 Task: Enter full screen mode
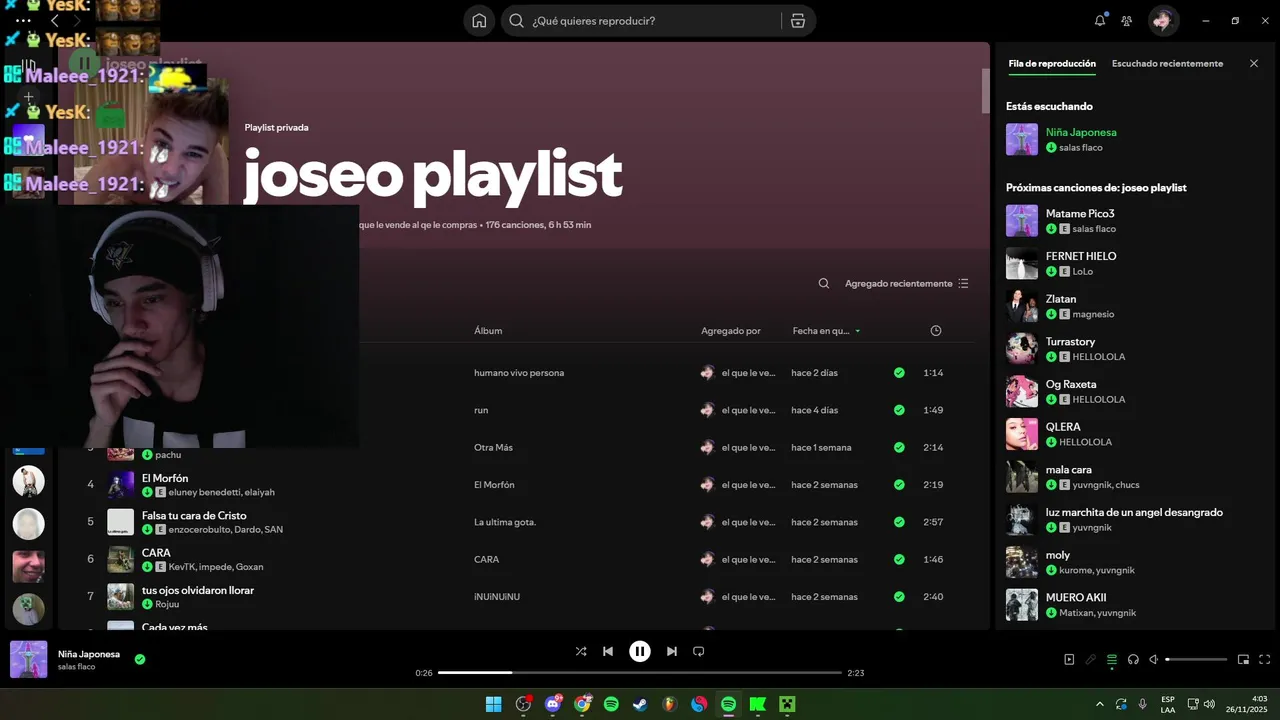click(x=1265, y=660)
